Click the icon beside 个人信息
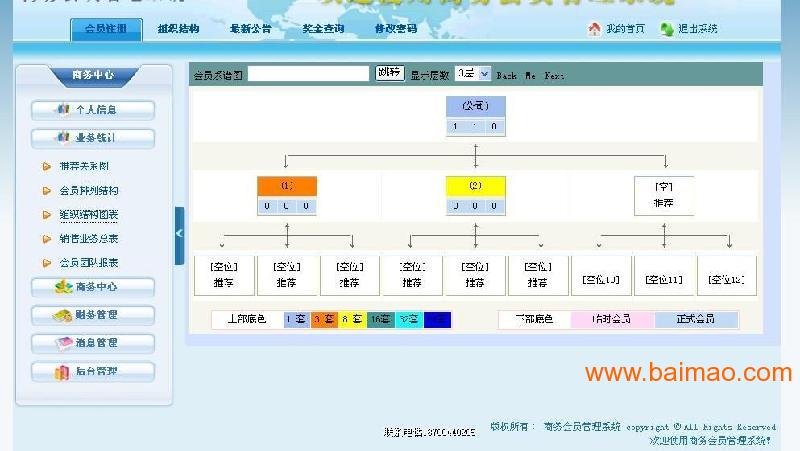This screenshot has width=800, height=451. pyautogui.click(x=63, y=109)
